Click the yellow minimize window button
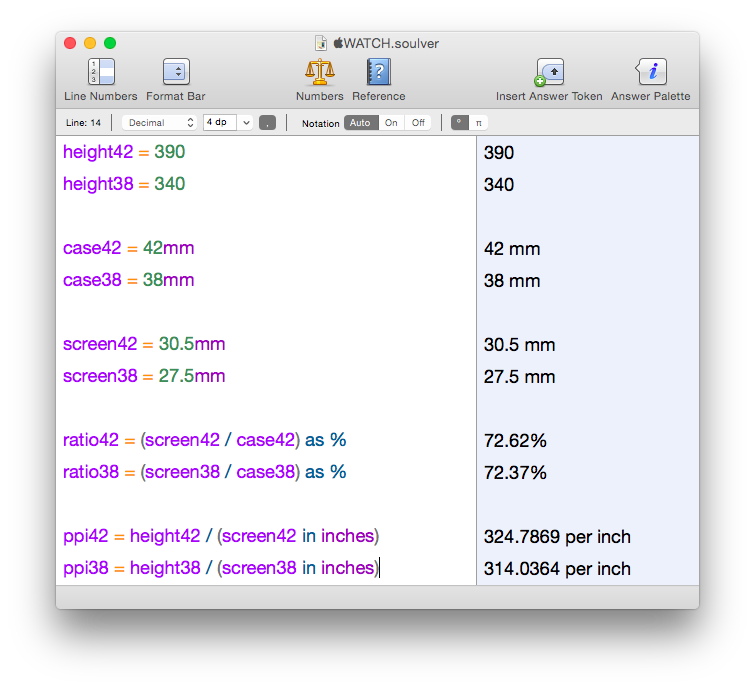Screen dimensions: 755x689 (90, 43)
